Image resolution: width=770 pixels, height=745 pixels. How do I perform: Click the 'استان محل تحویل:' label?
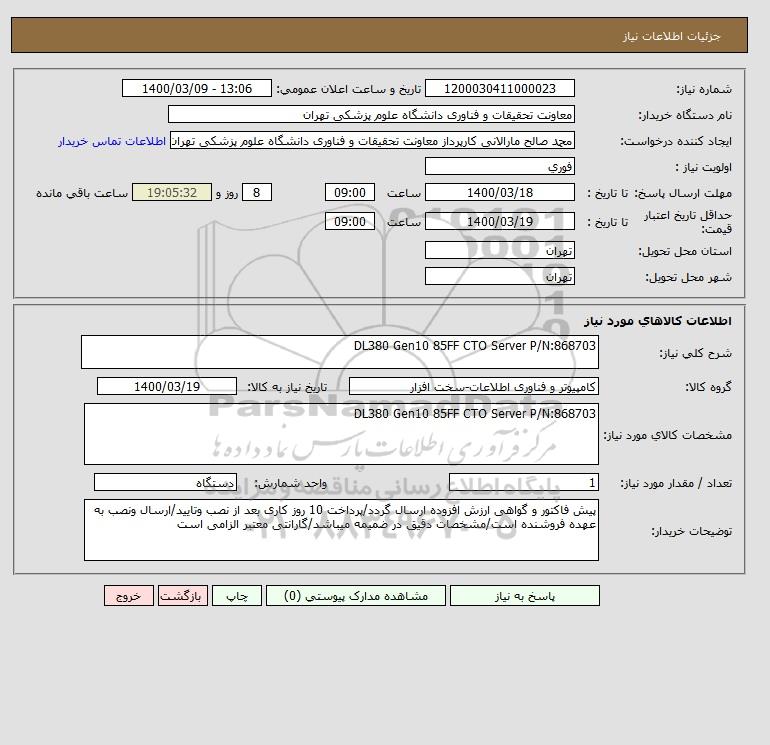pos(685,251)
